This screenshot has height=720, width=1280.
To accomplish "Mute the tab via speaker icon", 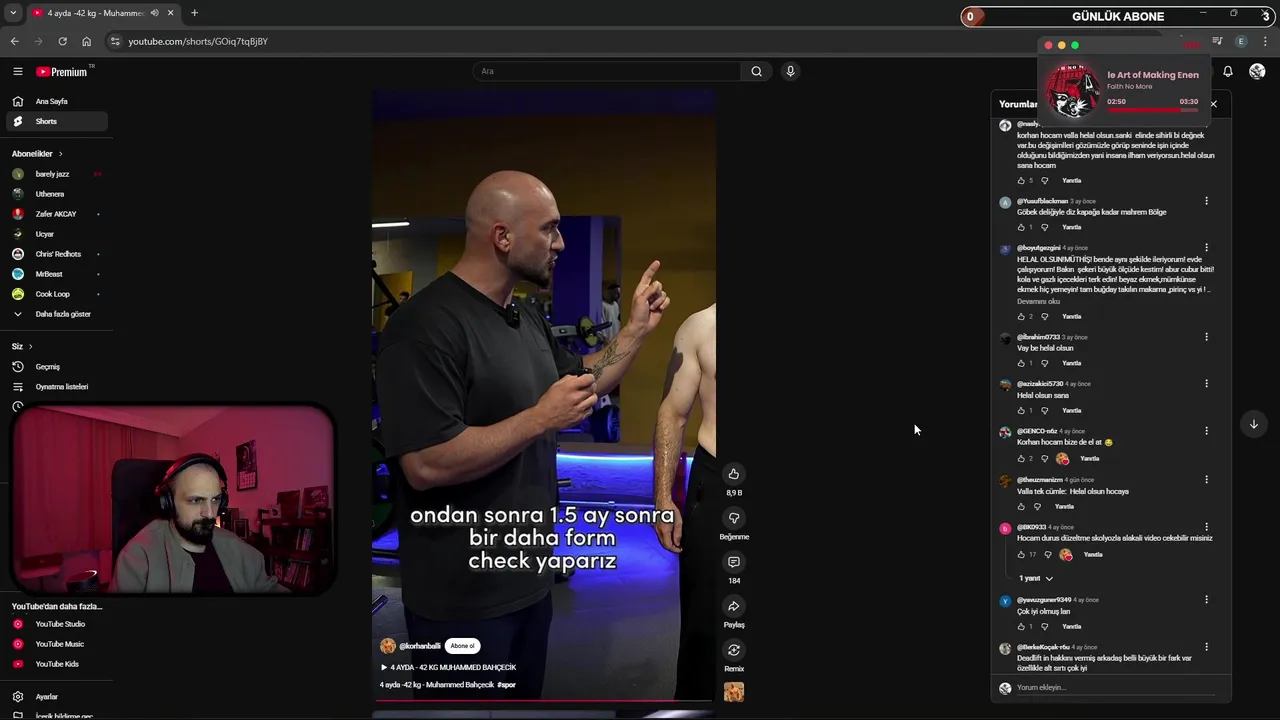I will [x=154, y=13].
